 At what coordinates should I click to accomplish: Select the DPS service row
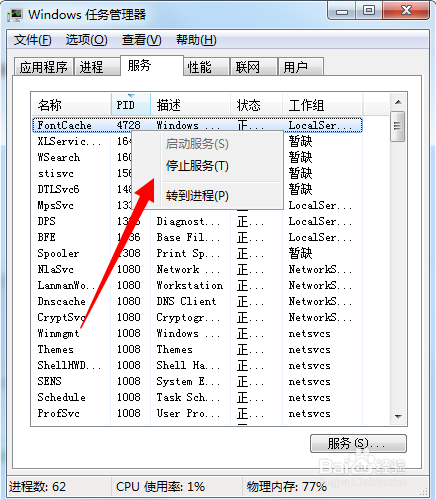197,221
